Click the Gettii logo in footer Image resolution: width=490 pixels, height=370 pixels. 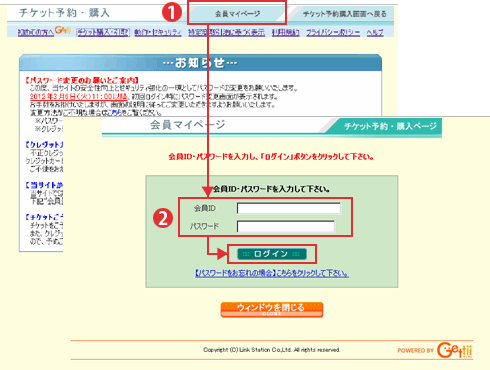click(x=455, y=350)
